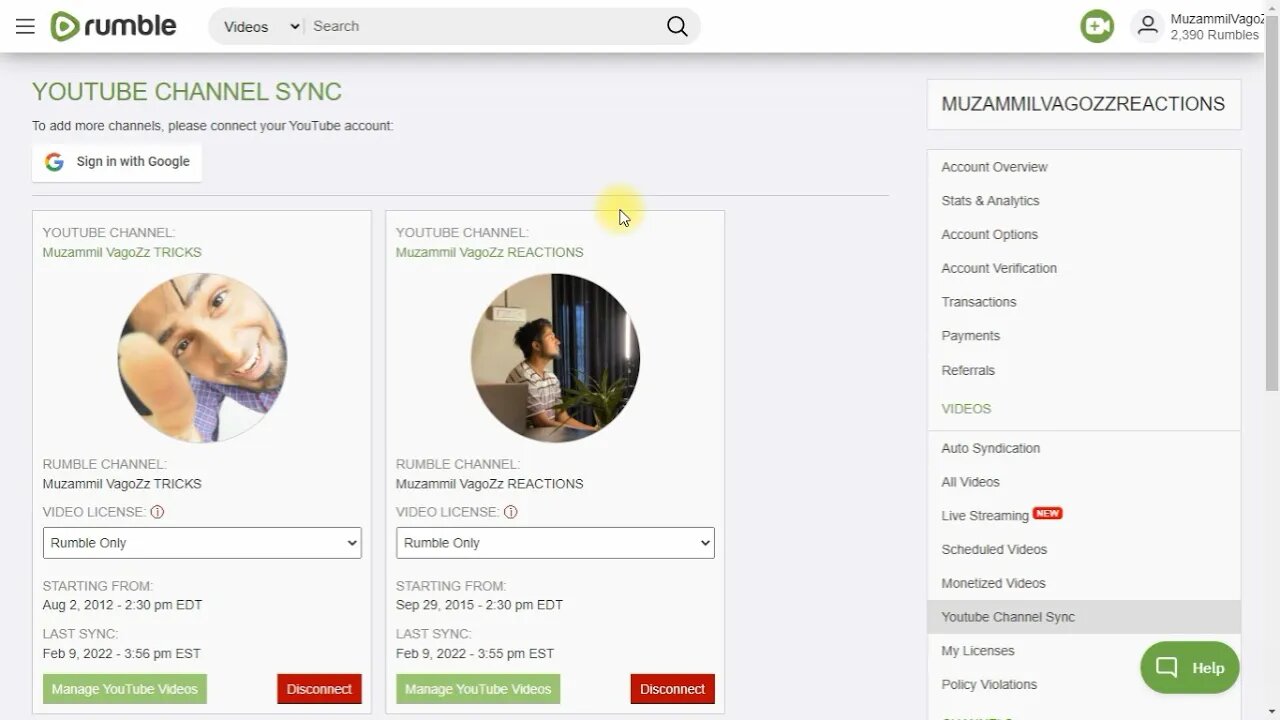Image resolution: width=1280 pixels, height=720 pixels.
Task: Click the YOUTUBE CHANNEL SYNC heading
Action: point(187,92)
